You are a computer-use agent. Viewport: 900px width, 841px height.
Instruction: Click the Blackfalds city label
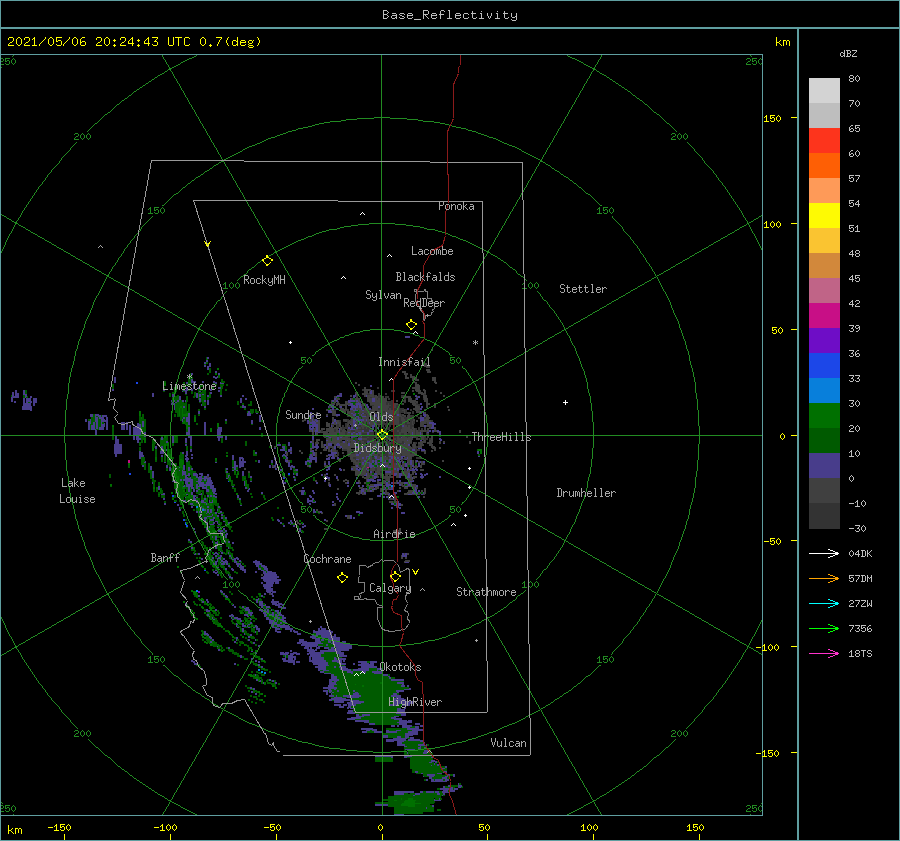425,277
